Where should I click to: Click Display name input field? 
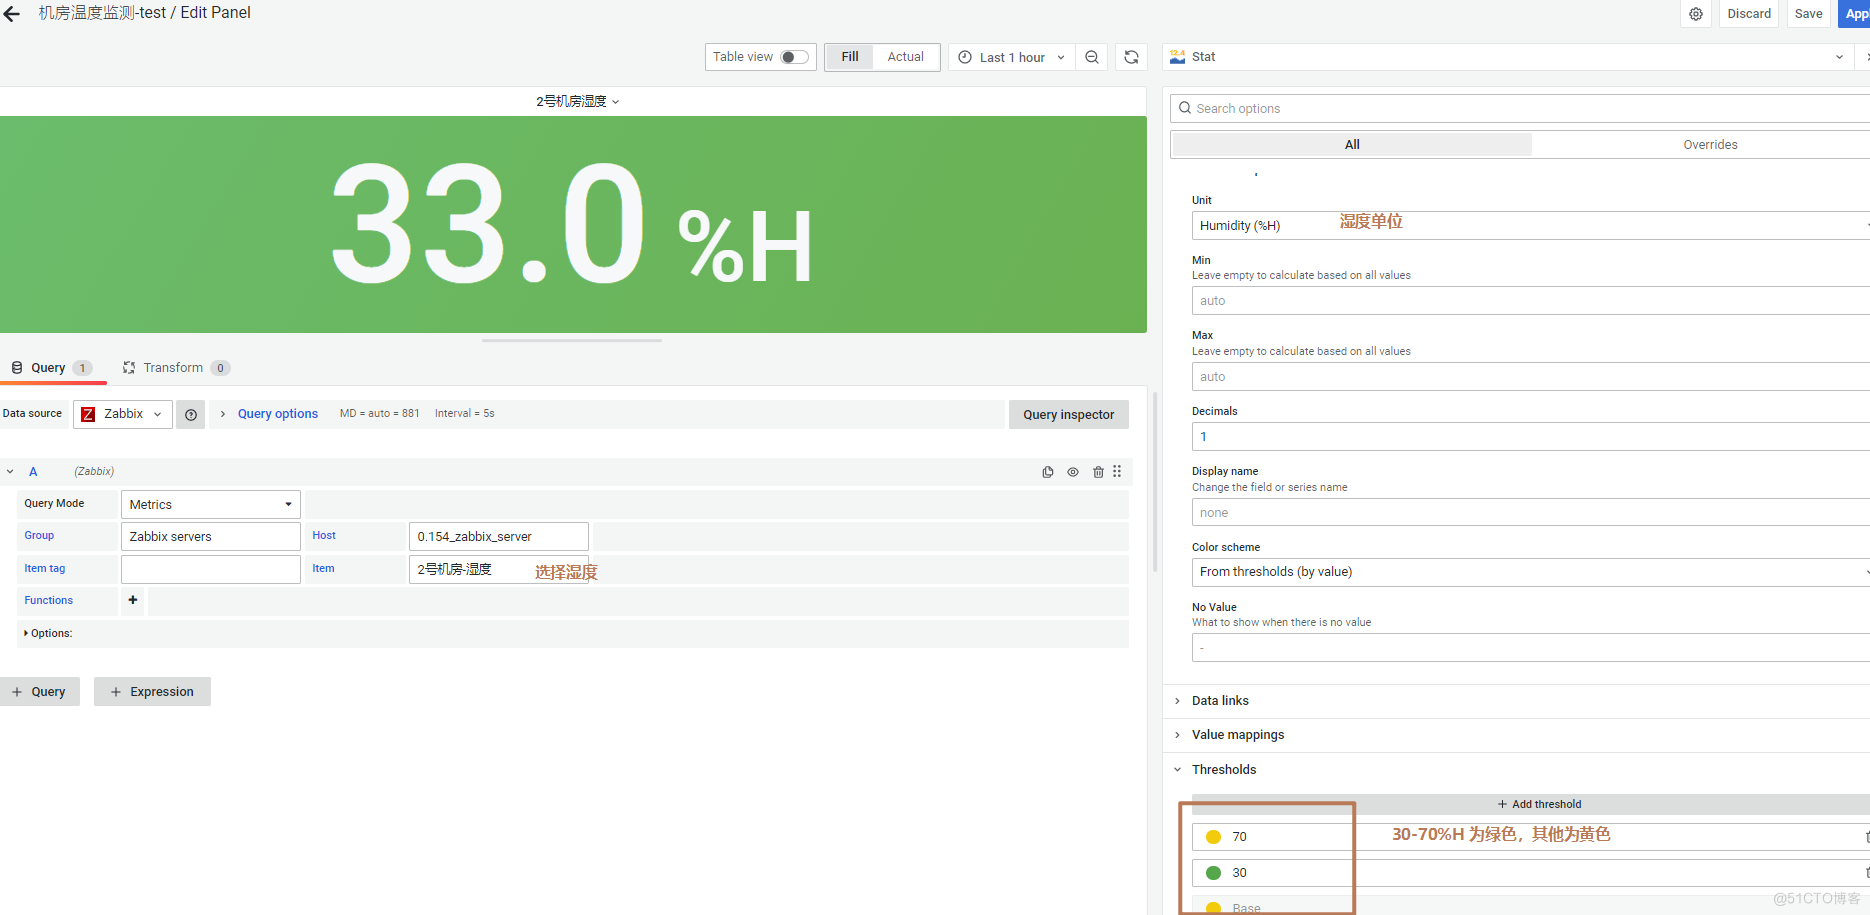tap(1531, 512)
